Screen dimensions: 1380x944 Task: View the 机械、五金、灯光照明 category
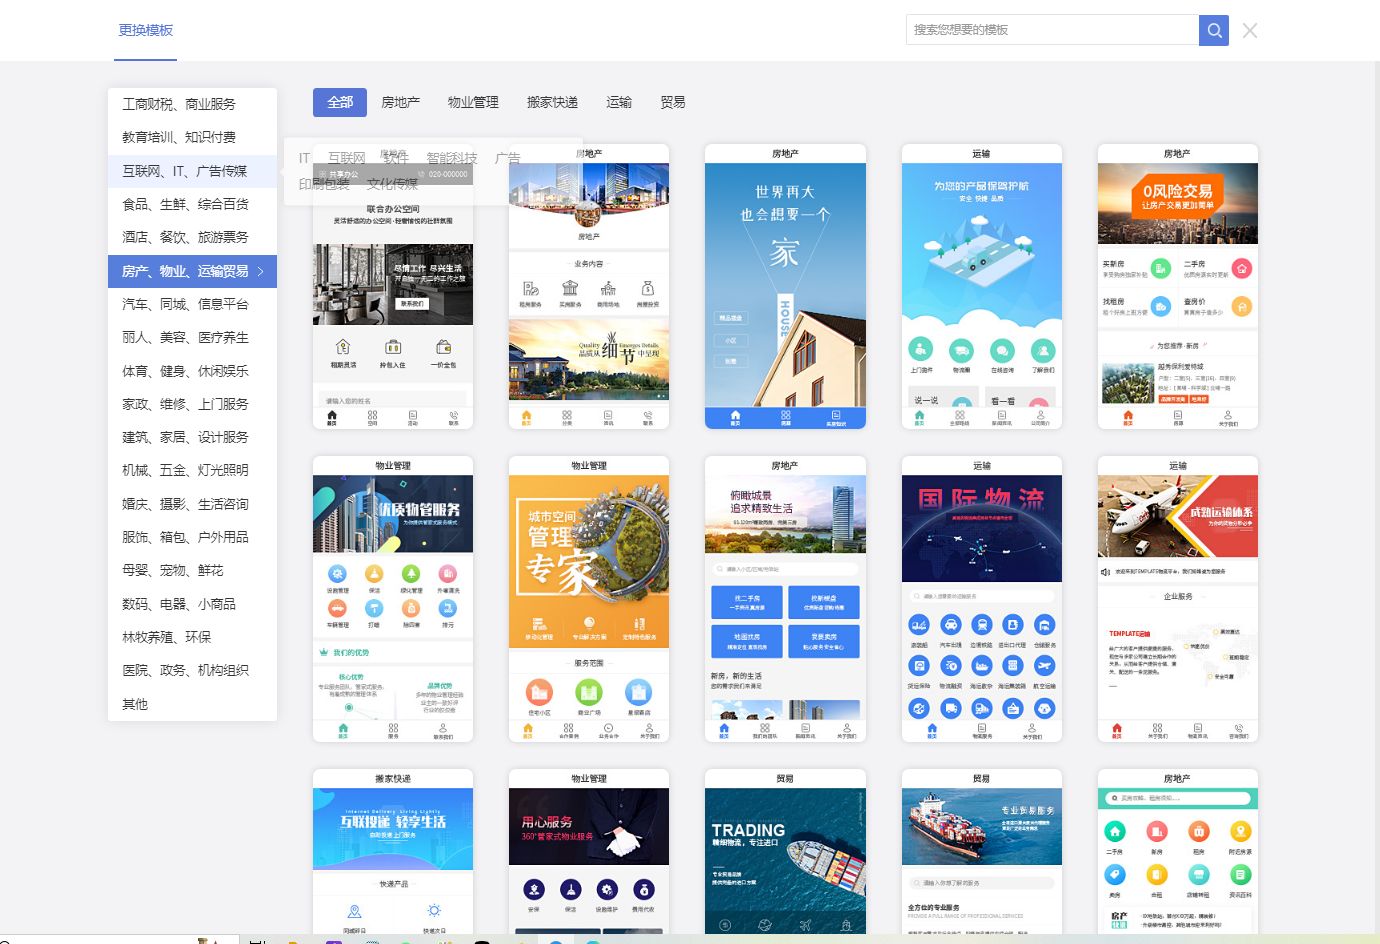pyautogui.click(x=192, y=470)
